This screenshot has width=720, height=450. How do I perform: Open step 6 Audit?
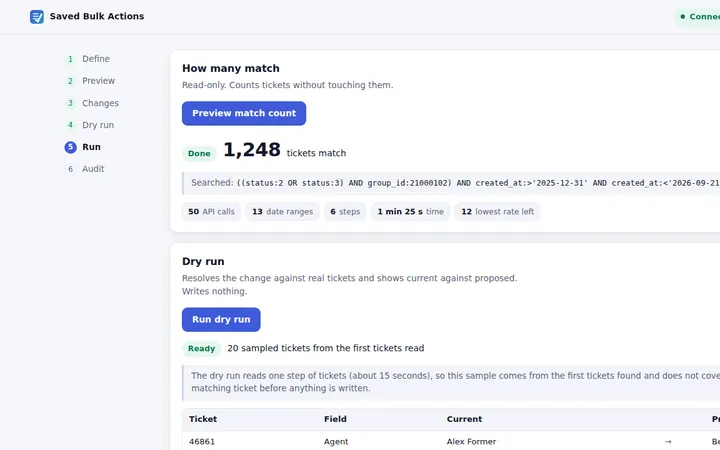point(85,169)
